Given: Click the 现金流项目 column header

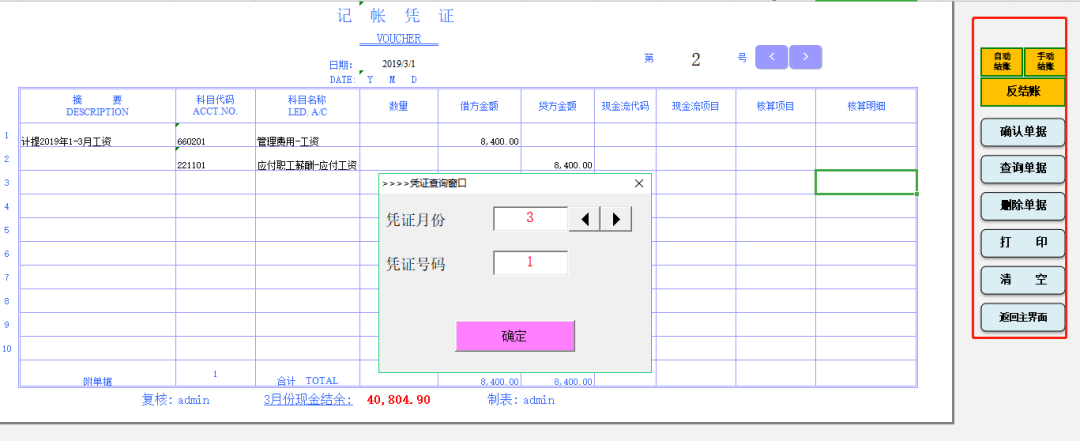Looking at the screenshot, I should point(696,105).
